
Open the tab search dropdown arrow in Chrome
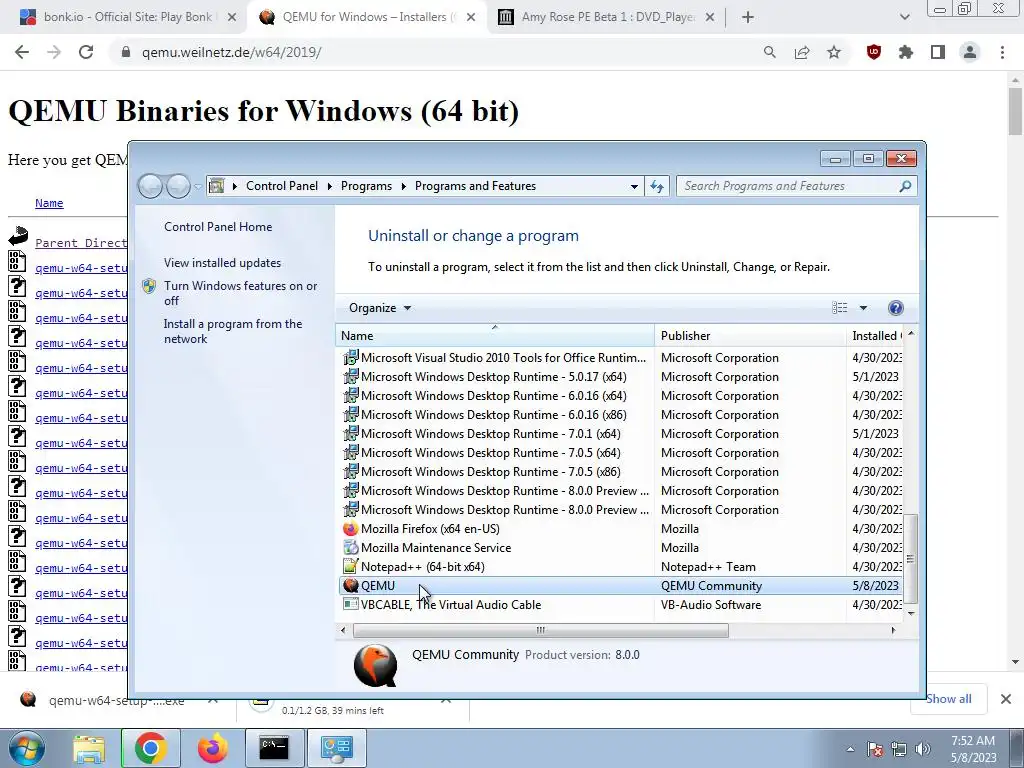click(904, 17)
